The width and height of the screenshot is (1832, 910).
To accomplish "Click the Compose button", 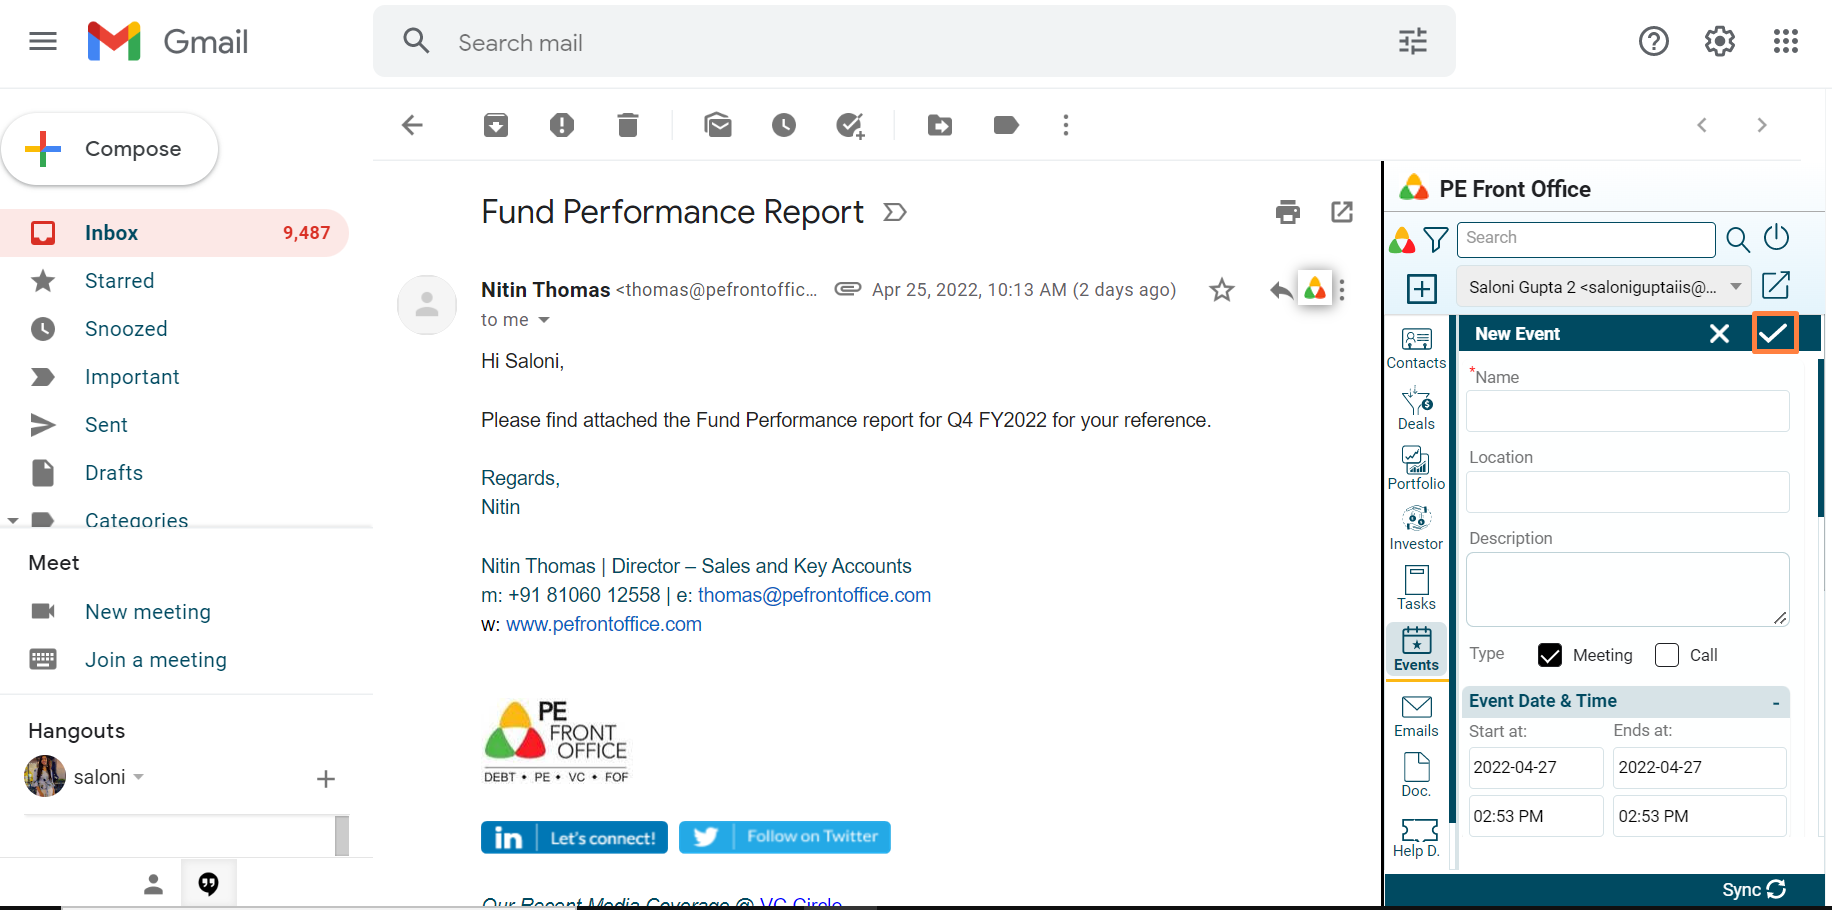I will tap(110, 149).
